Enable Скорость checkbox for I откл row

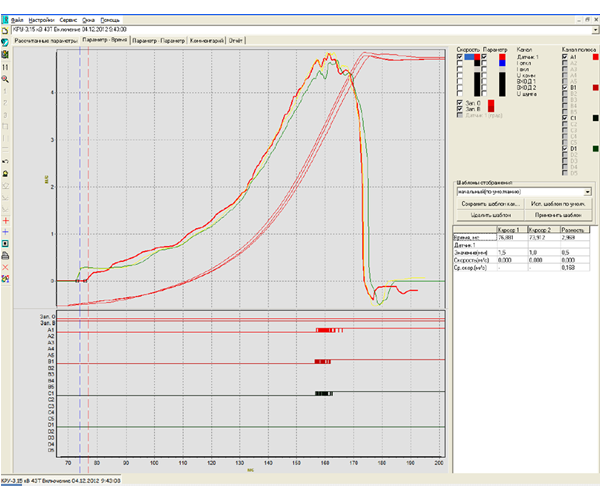click(460, 63)
